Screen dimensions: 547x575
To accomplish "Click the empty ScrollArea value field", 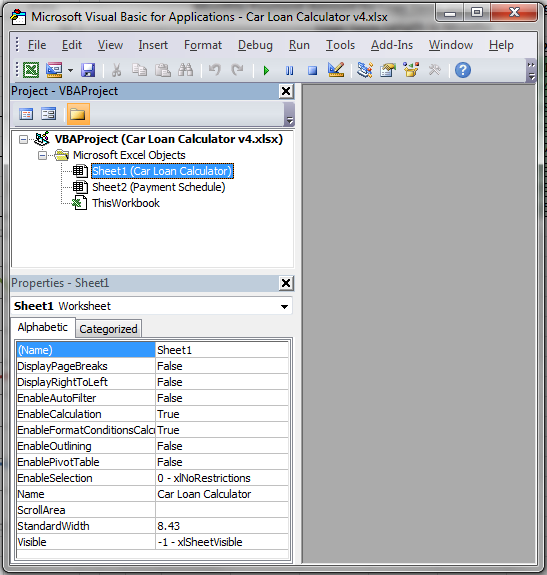I will 222,510.
